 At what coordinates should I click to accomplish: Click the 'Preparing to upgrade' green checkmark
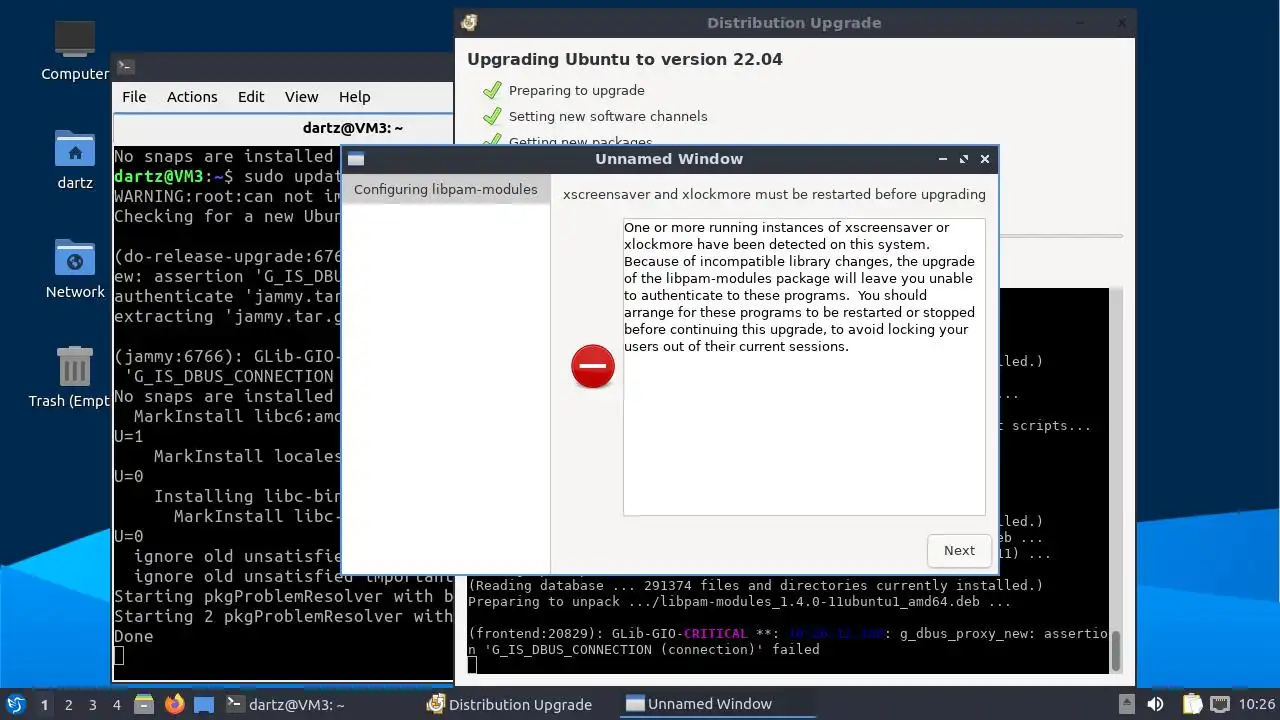click(492, 91)
